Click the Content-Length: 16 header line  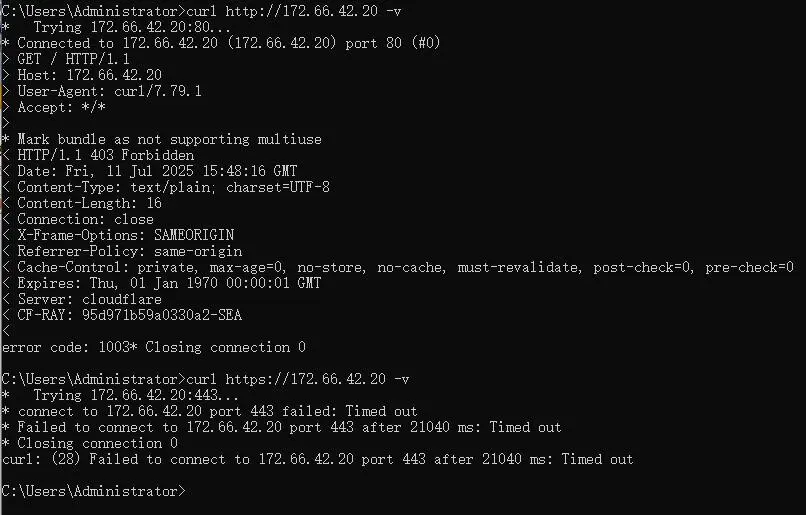click(82, 204)
